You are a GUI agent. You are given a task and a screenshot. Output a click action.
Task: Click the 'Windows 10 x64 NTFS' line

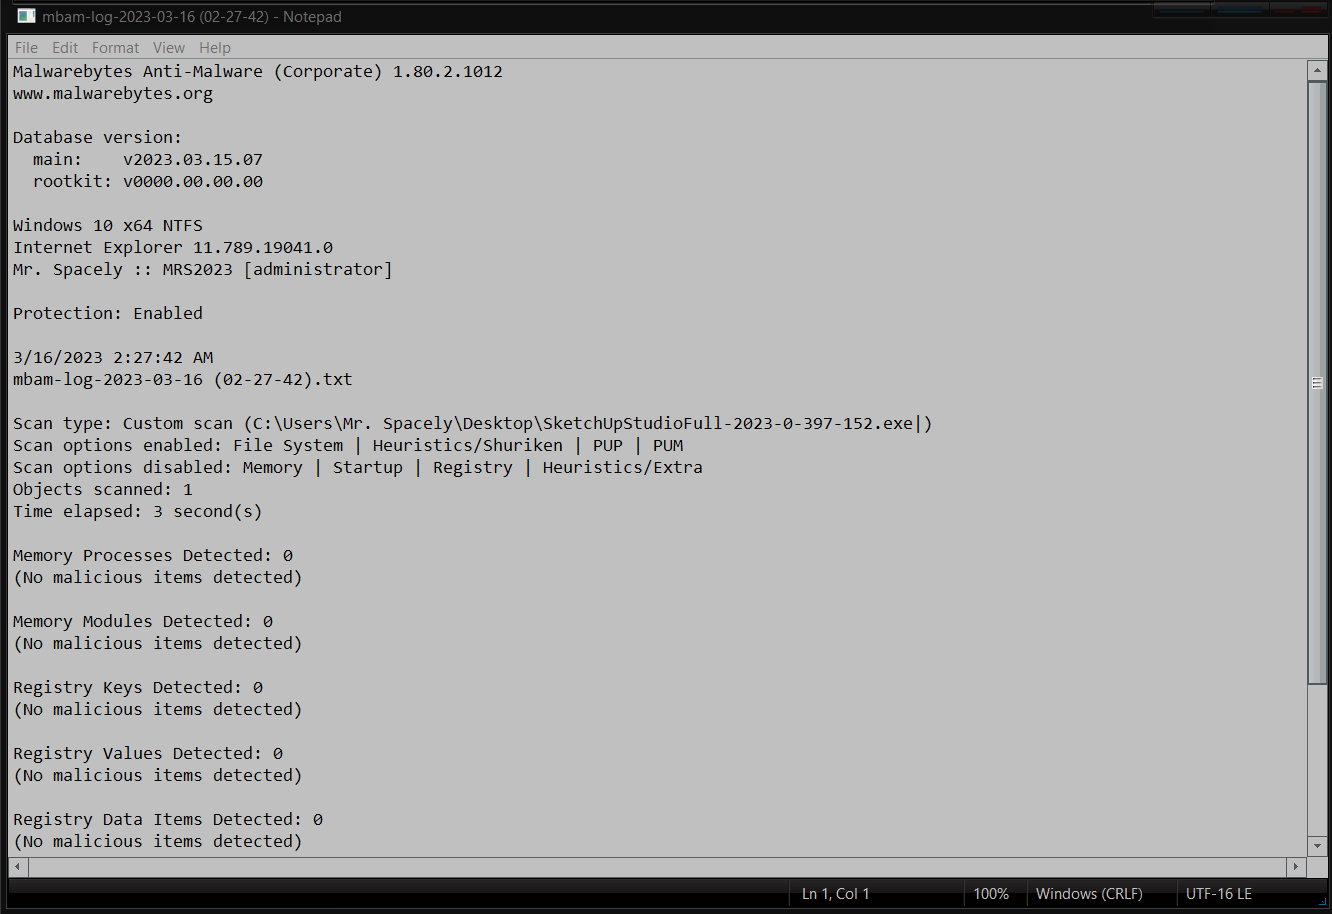tap(108, 226)
